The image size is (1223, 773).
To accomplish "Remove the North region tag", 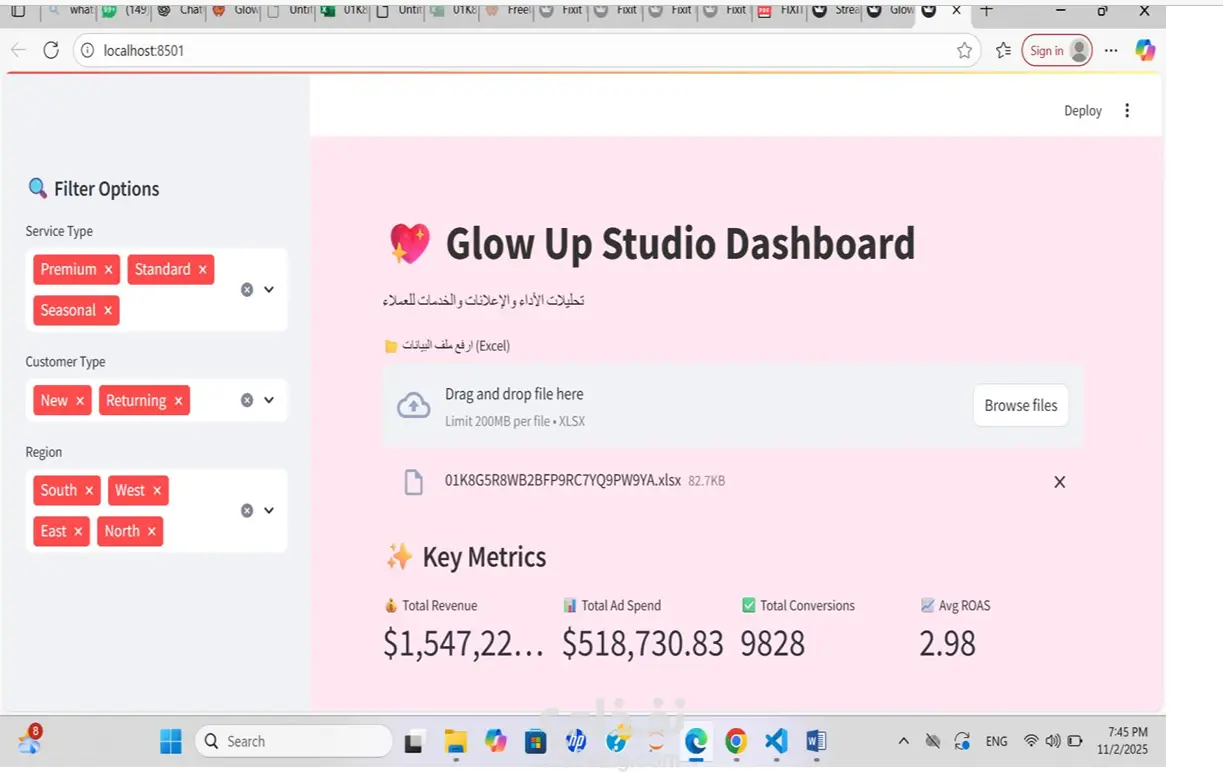I will tap(151, 532).
